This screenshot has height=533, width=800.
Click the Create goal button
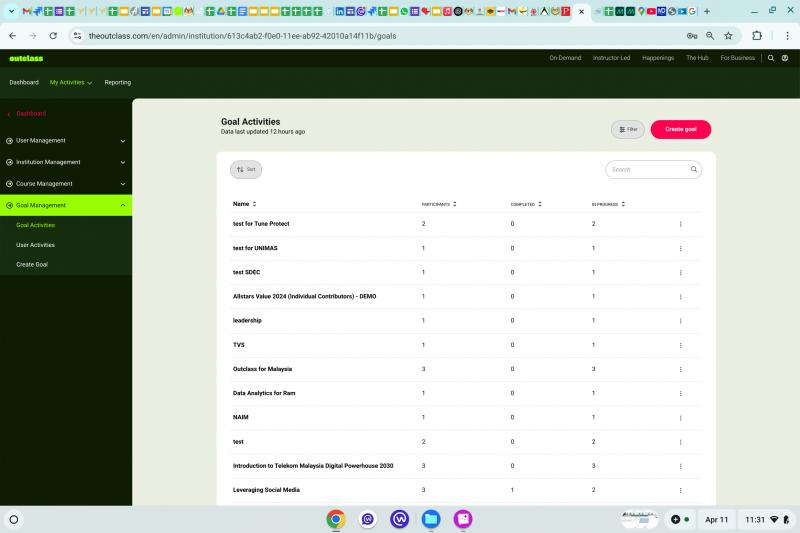(681, 129)
